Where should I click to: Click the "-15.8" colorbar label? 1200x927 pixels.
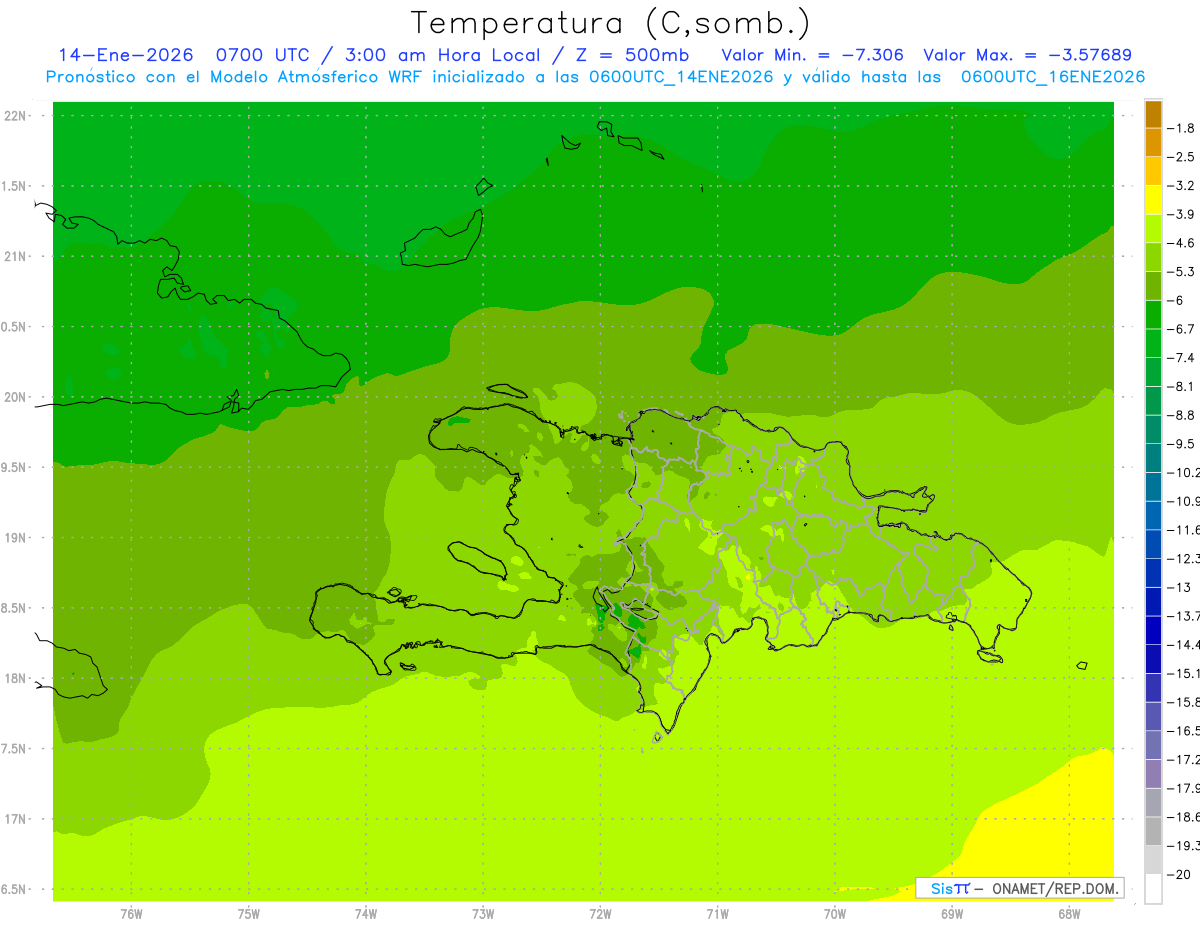(1183, 702)
